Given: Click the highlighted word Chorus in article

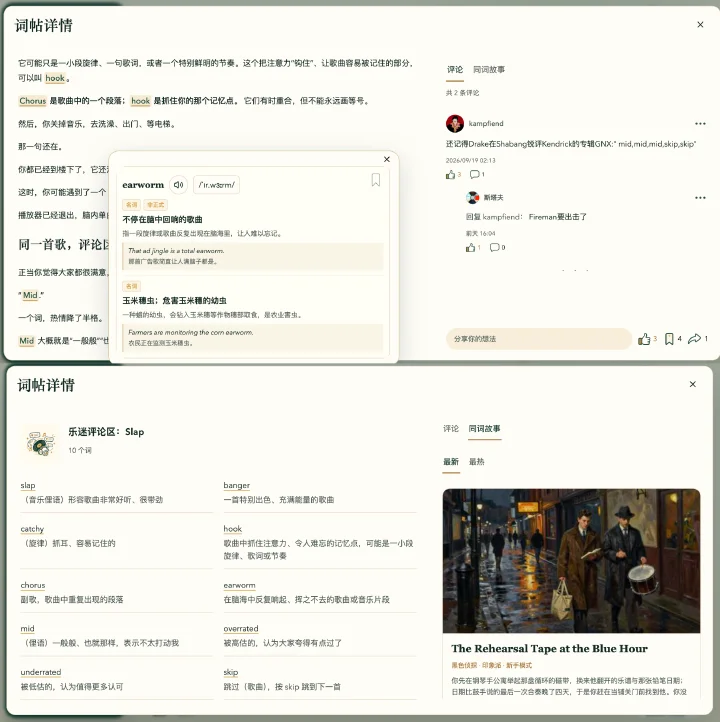Looking at the screenshot, I should pyautogui.click(x=33, y=100).
